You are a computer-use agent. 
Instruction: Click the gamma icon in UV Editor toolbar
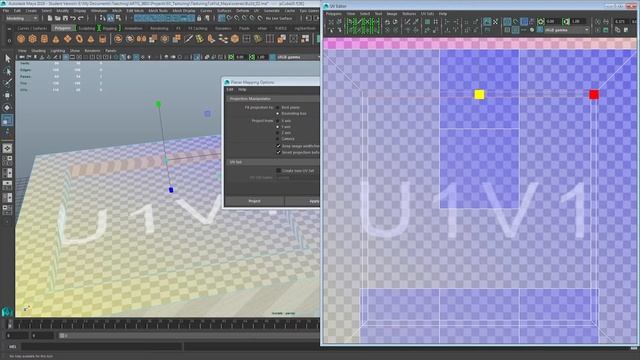tap(566, 22)
